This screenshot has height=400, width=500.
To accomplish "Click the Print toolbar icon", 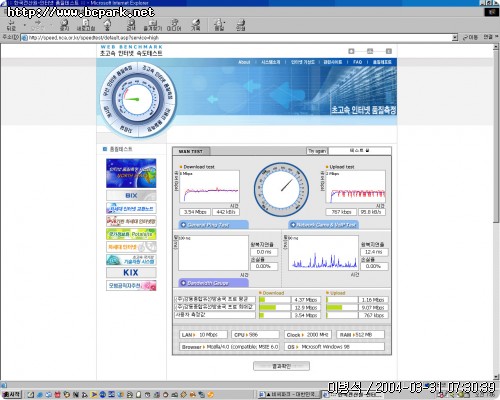I will pyautogui.click(x=241, y=25).
